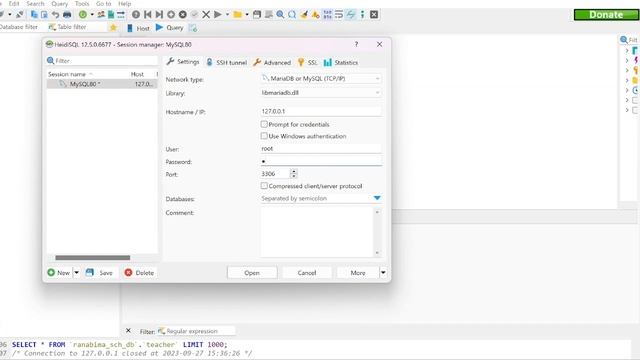Click the Save session button
This screenshot has width=640, height=360.
click(99, 272)
